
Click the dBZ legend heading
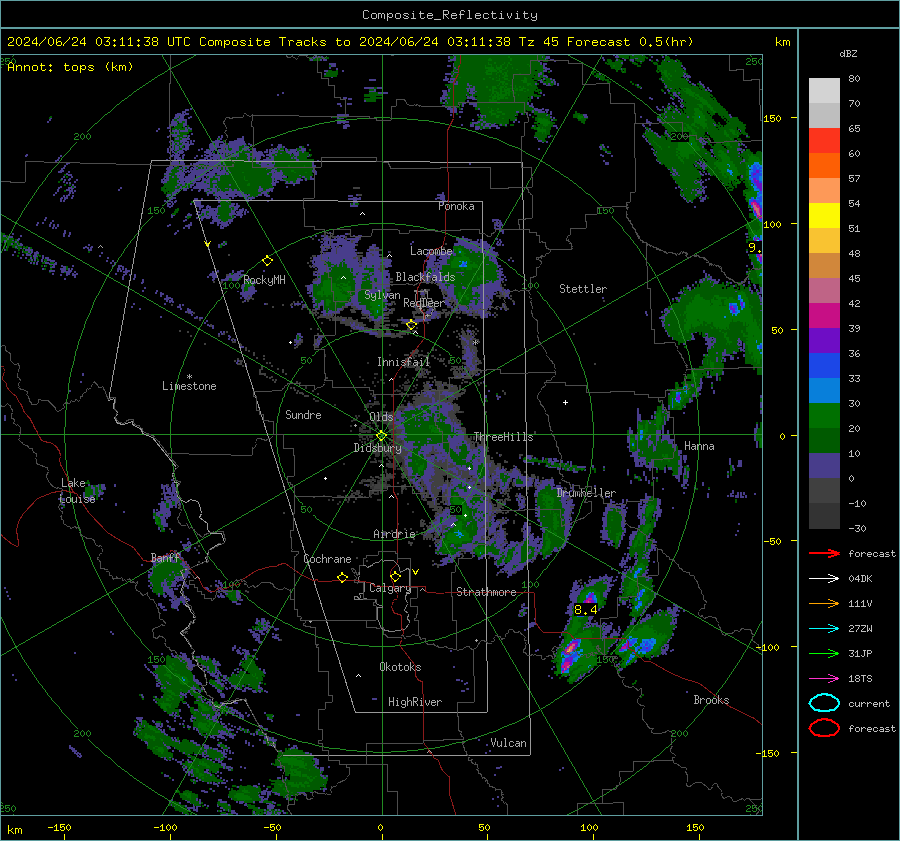(x=848, y=54)
